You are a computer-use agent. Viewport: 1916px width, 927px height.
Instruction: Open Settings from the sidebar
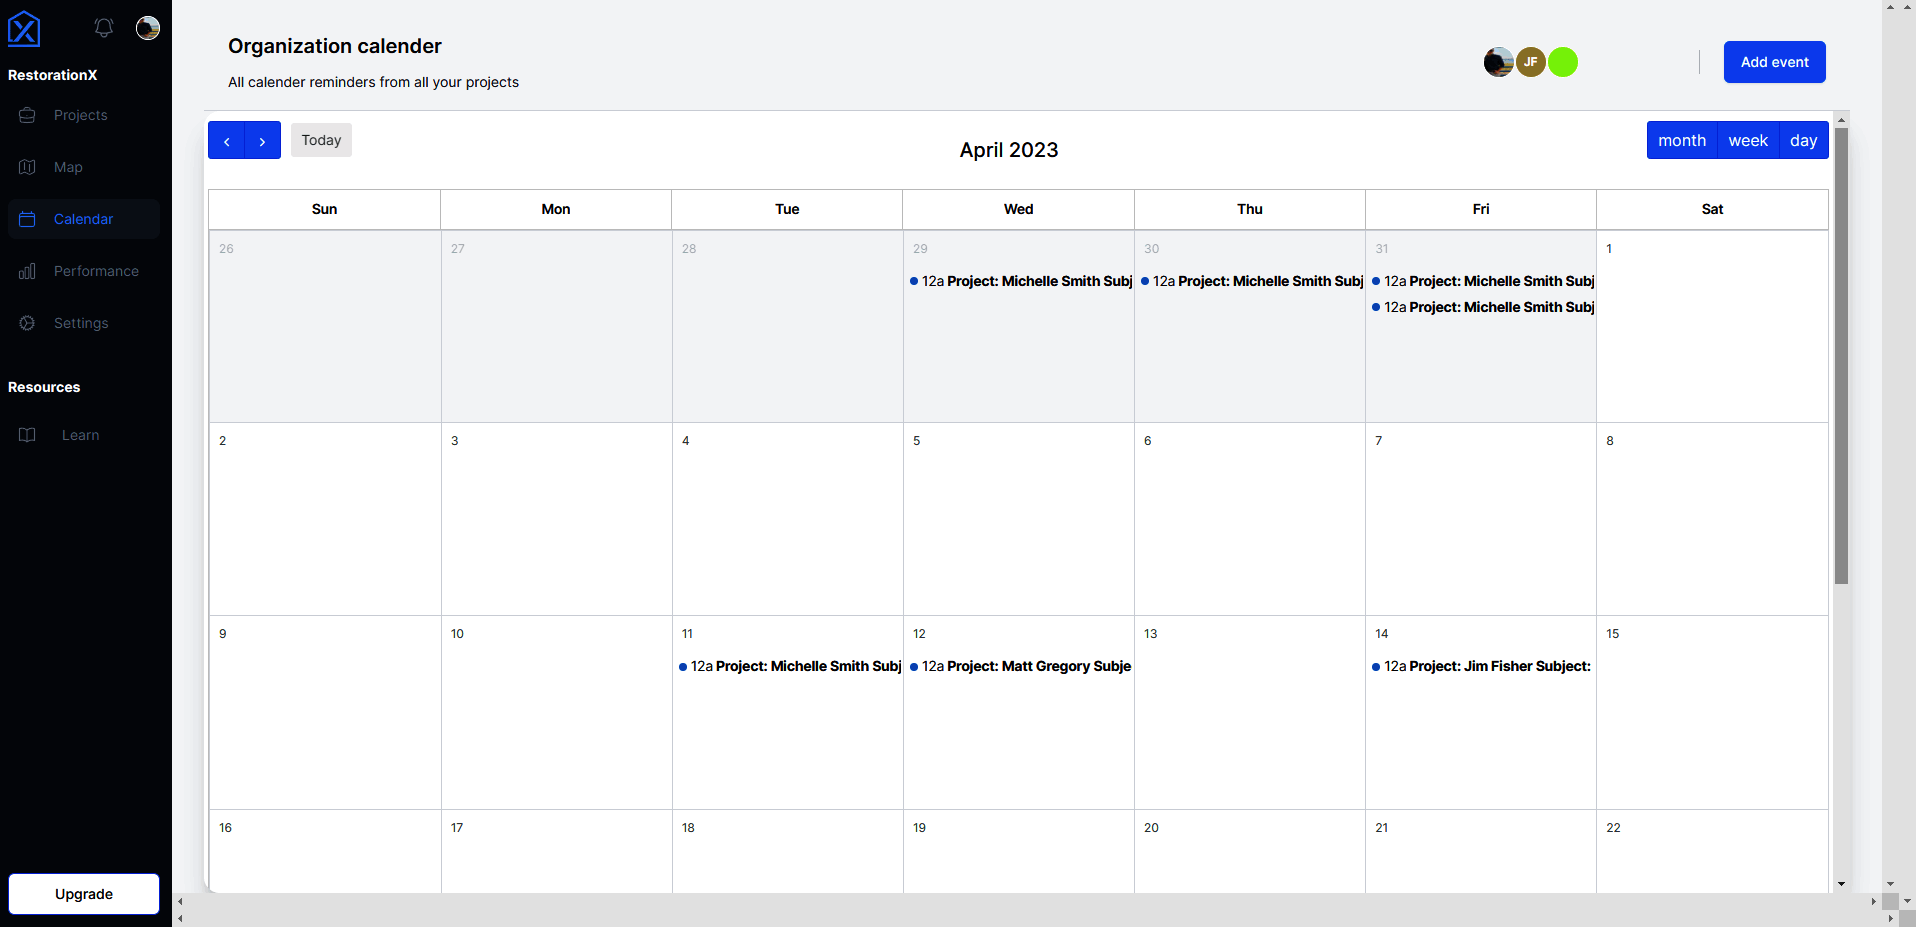81,323
